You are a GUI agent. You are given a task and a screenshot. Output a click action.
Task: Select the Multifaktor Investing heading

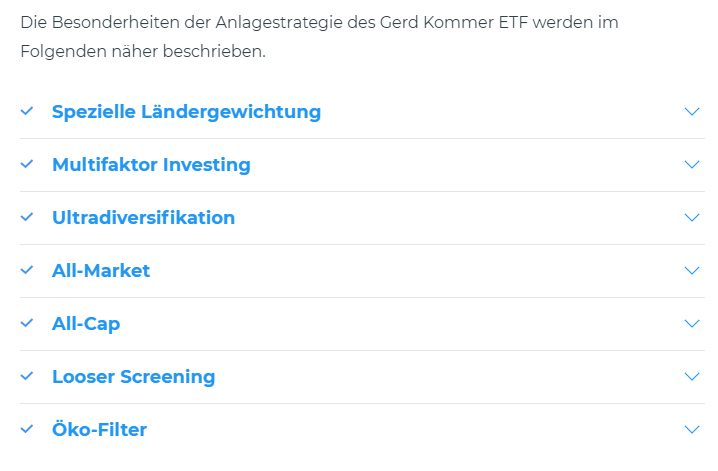coord(151,165)
